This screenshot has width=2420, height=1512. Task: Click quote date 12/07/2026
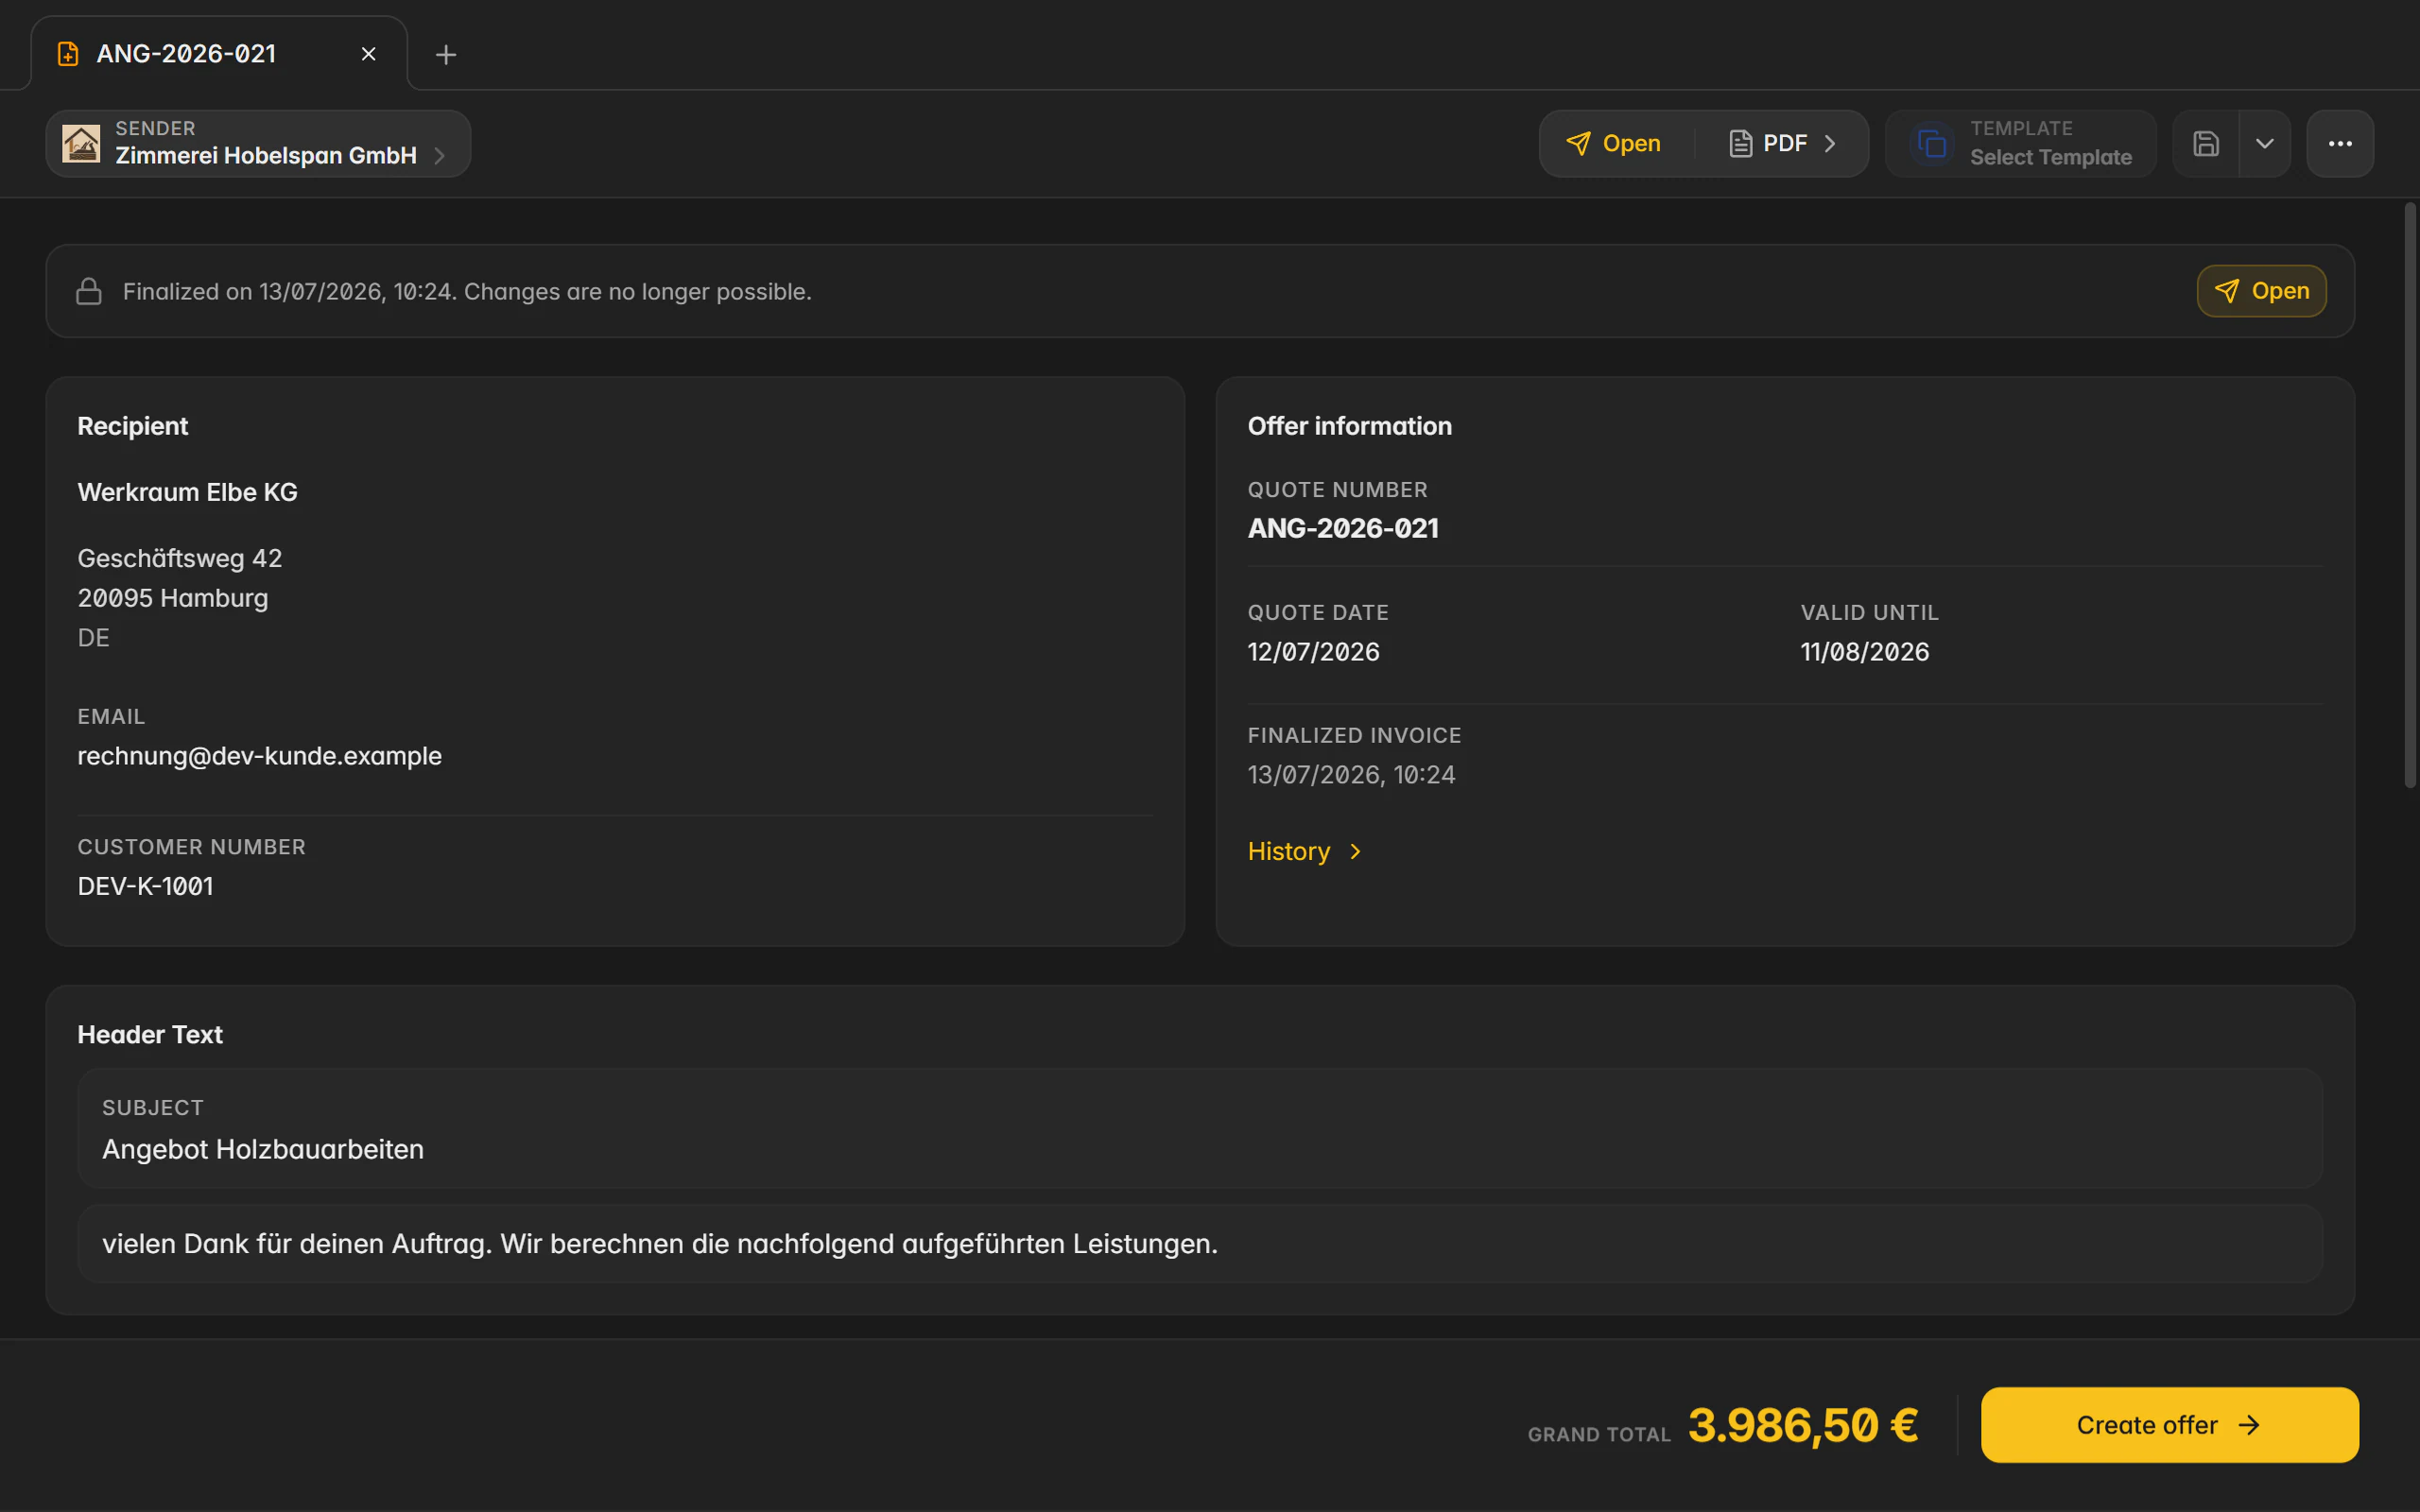coord(1314,652)
